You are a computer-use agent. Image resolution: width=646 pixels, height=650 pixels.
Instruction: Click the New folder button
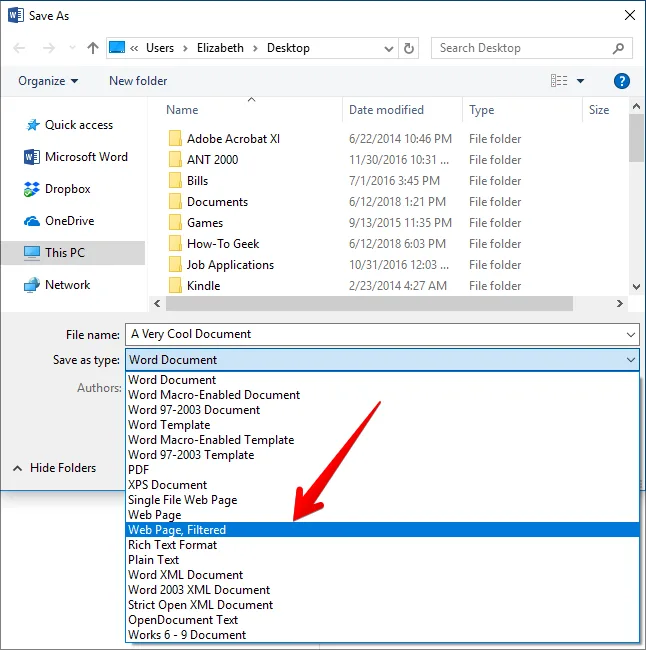[x=138, y=81]
